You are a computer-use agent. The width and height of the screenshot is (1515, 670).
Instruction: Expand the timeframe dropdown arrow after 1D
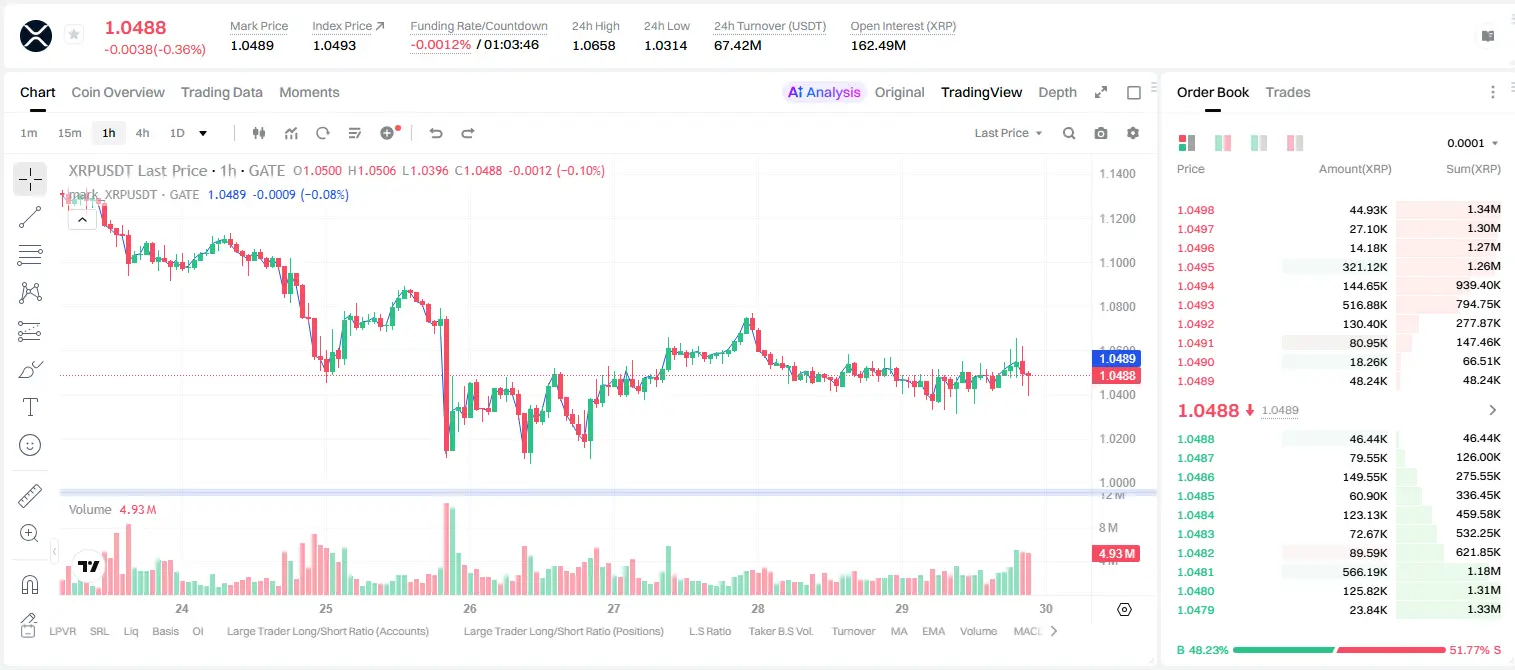coord(203,133)
